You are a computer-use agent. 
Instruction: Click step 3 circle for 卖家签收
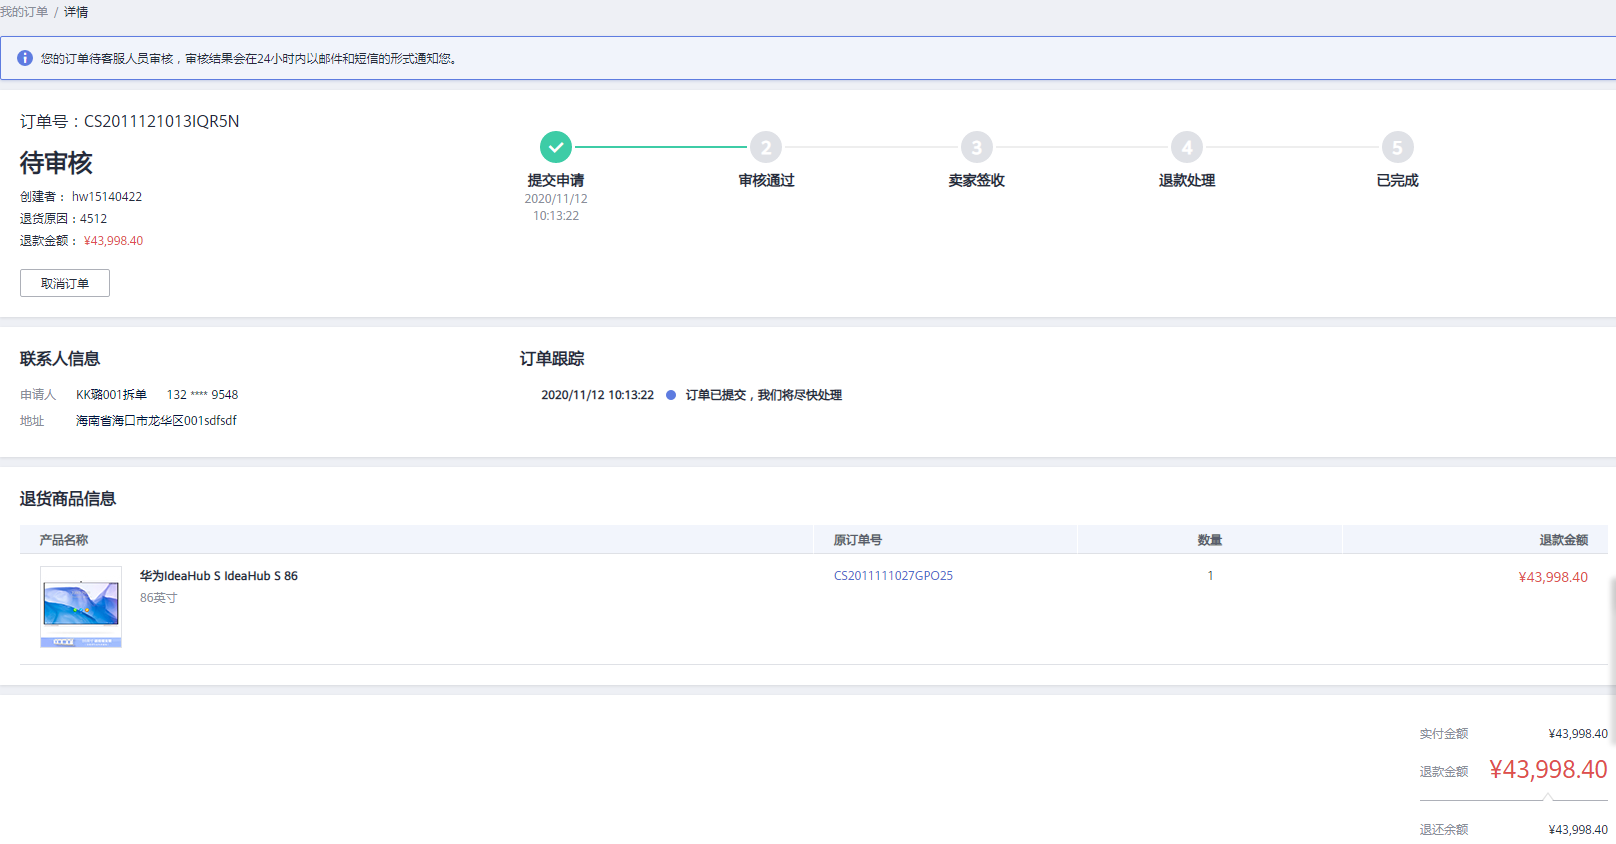tap(977, 147)
